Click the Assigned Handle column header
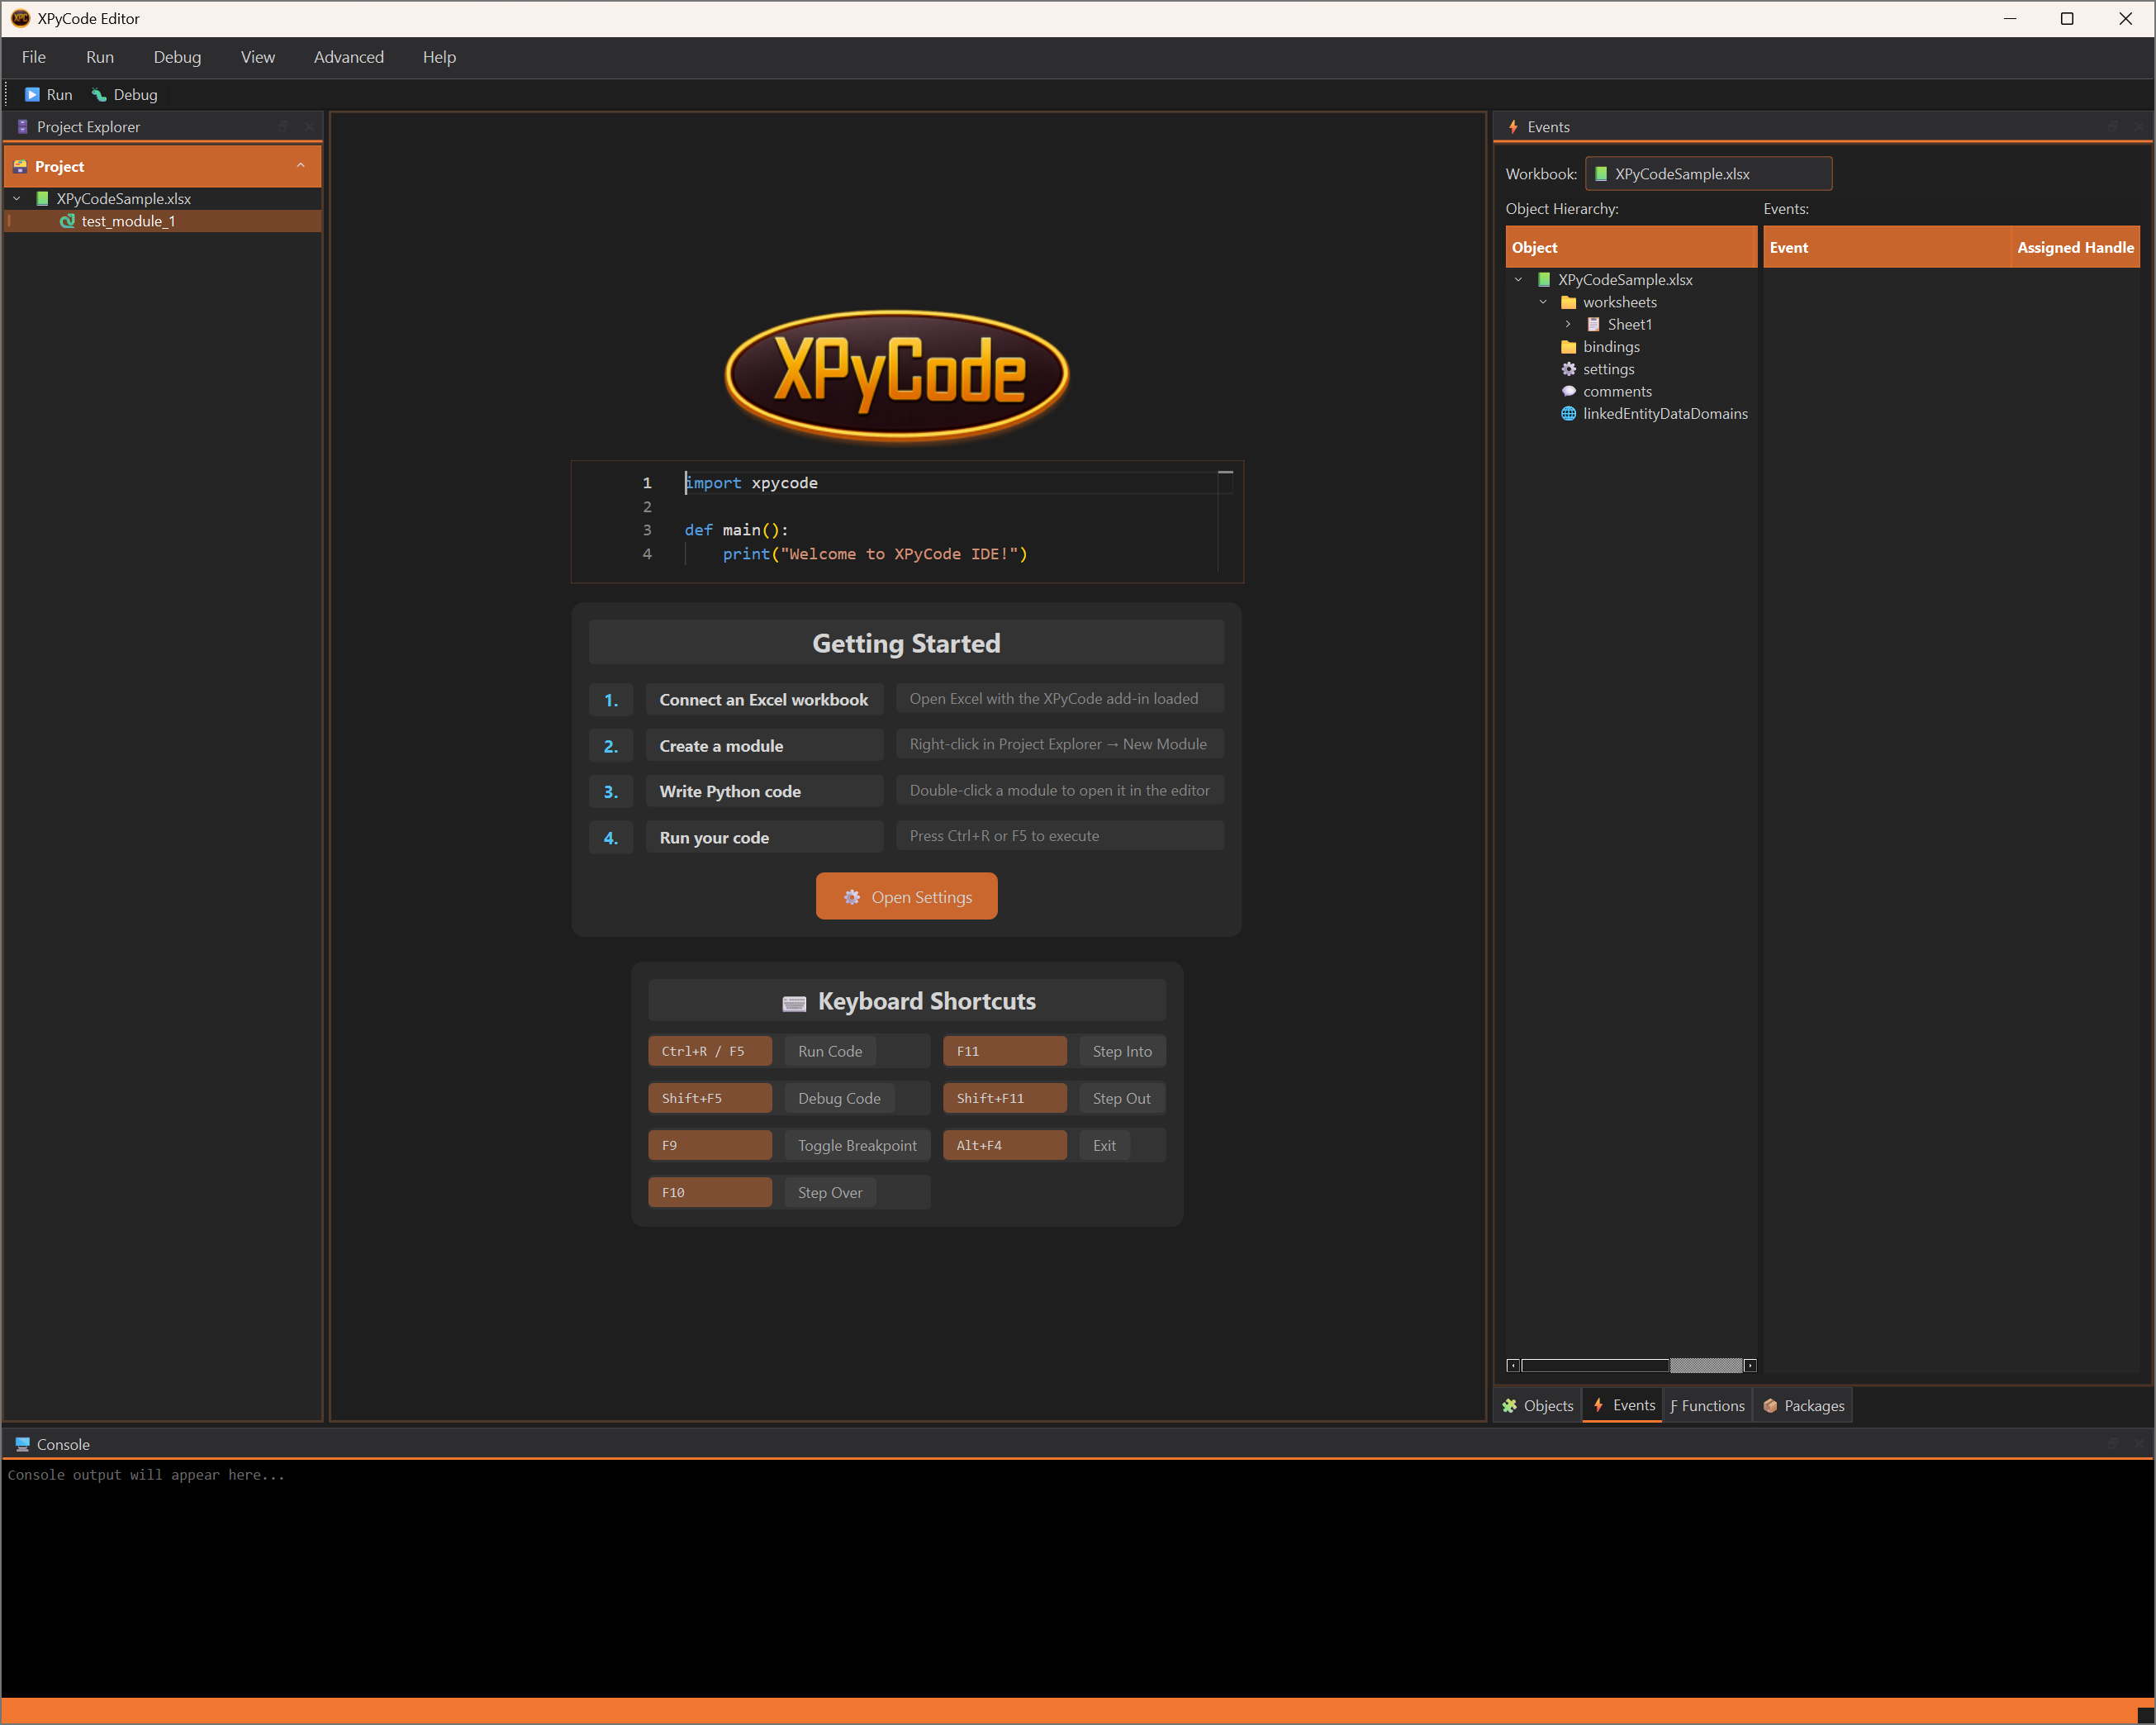The height and width of the screenshot is (1725, 2156). click(x=2074, y=247)
